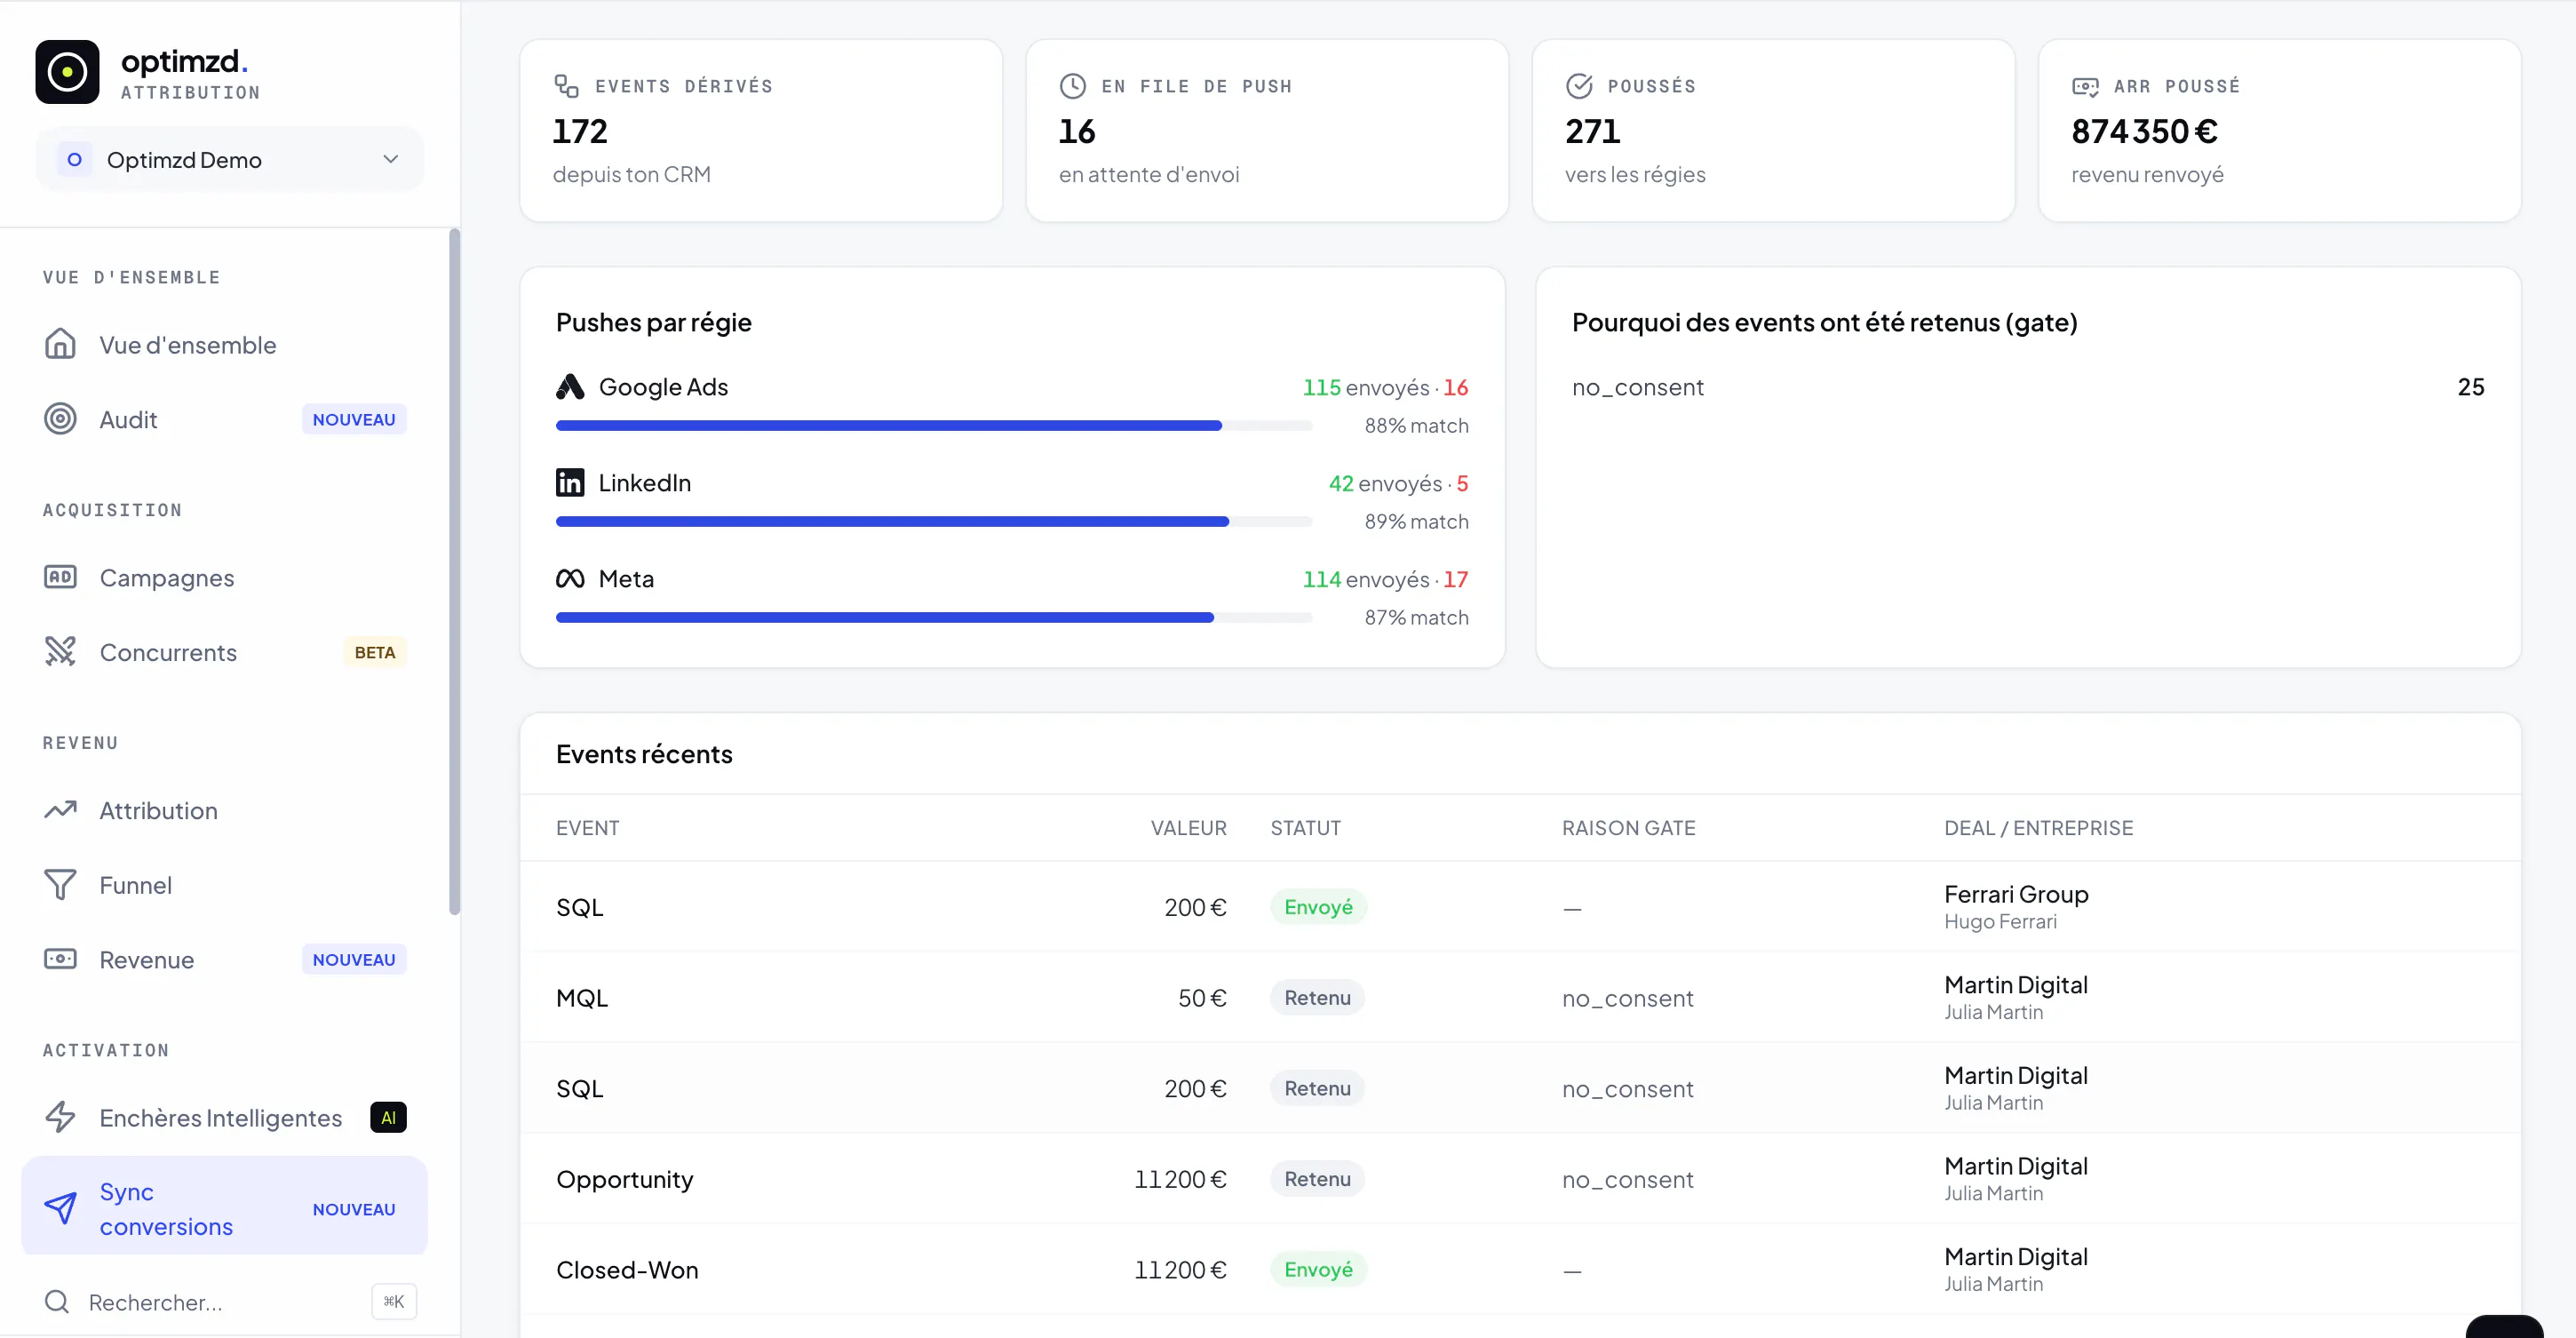Open the Funnel filter icon

click(x=60, y=885)
